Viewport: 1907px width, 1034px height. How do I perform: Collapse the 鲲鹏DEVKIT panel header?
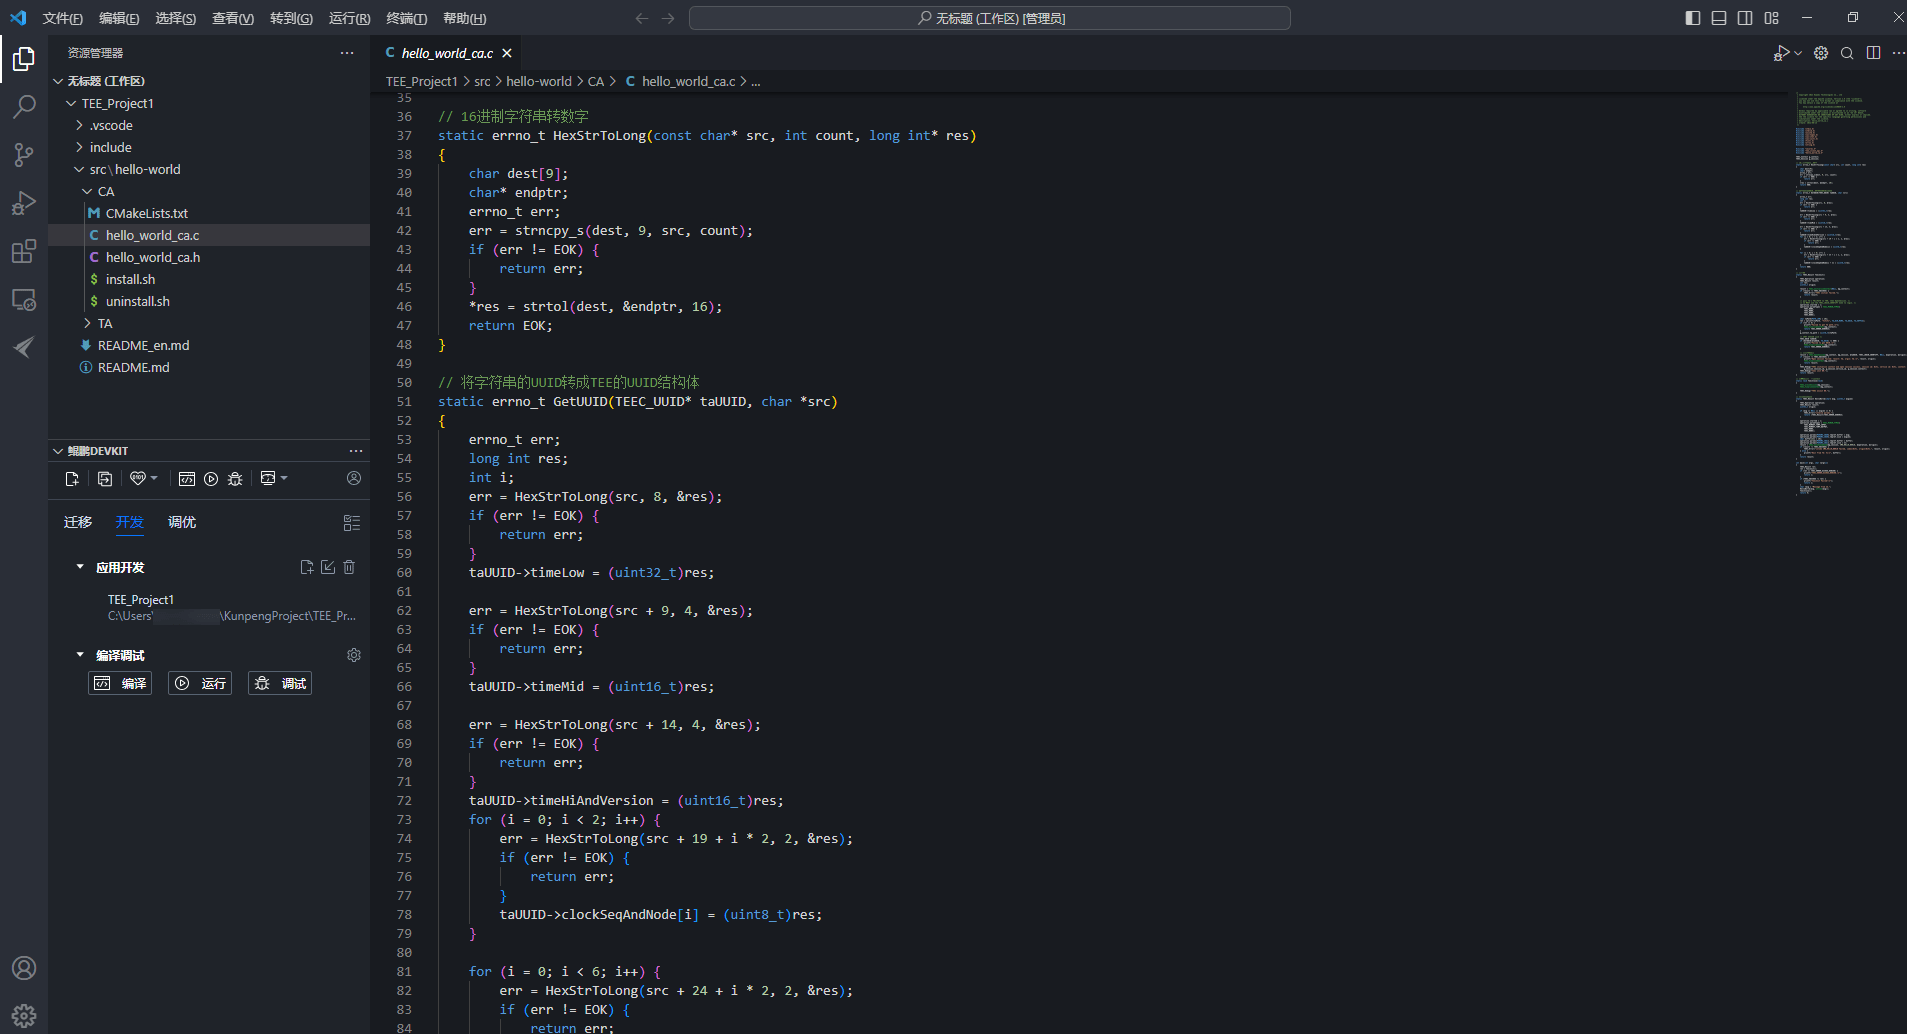click(58, 451)
